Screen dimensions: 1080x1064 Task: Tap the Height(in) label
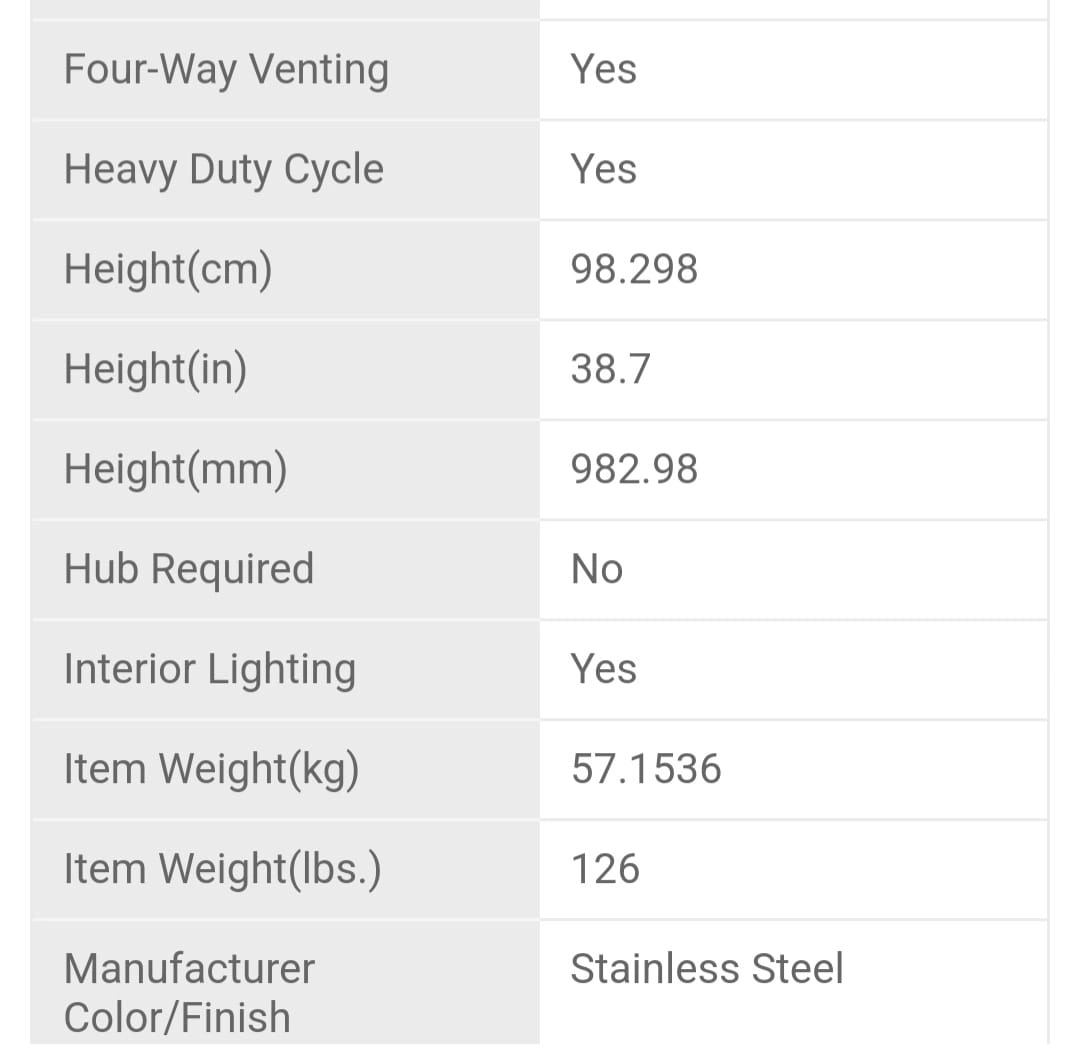155,370
